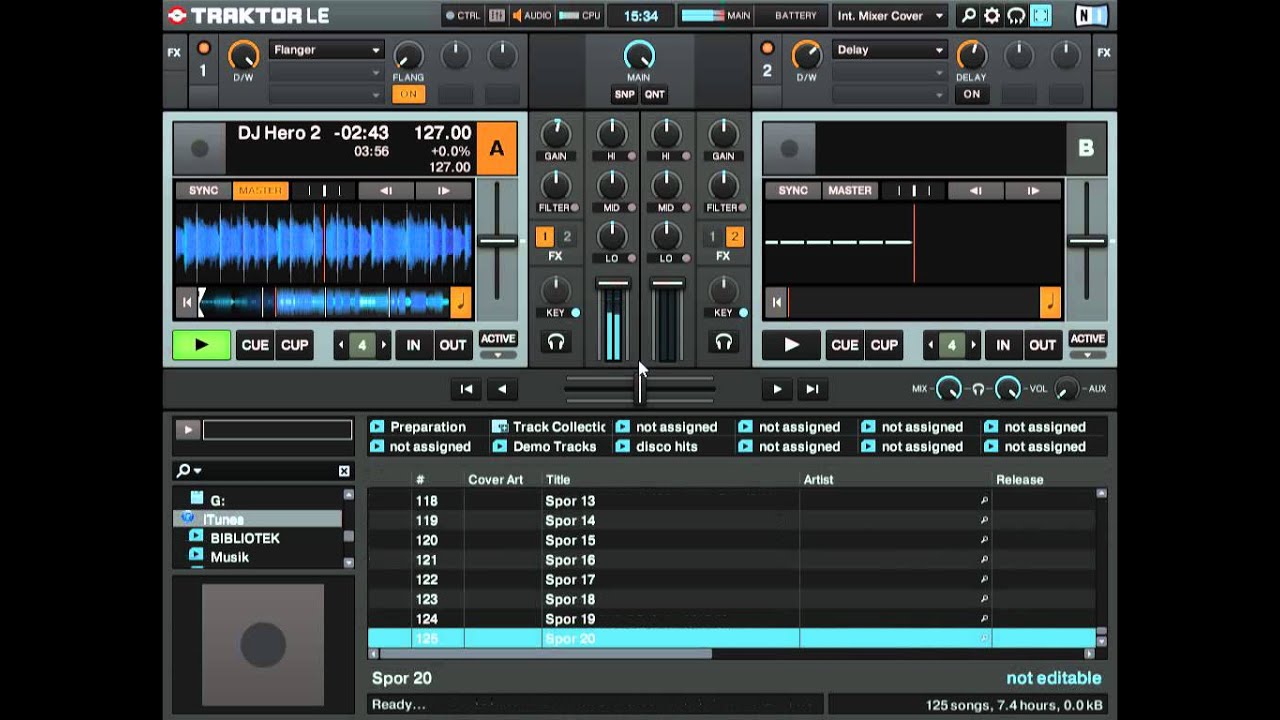Screen dimensions: 1280x720
Task: Click Deck B tempo bend up arrow
Action: [1033, 191]
